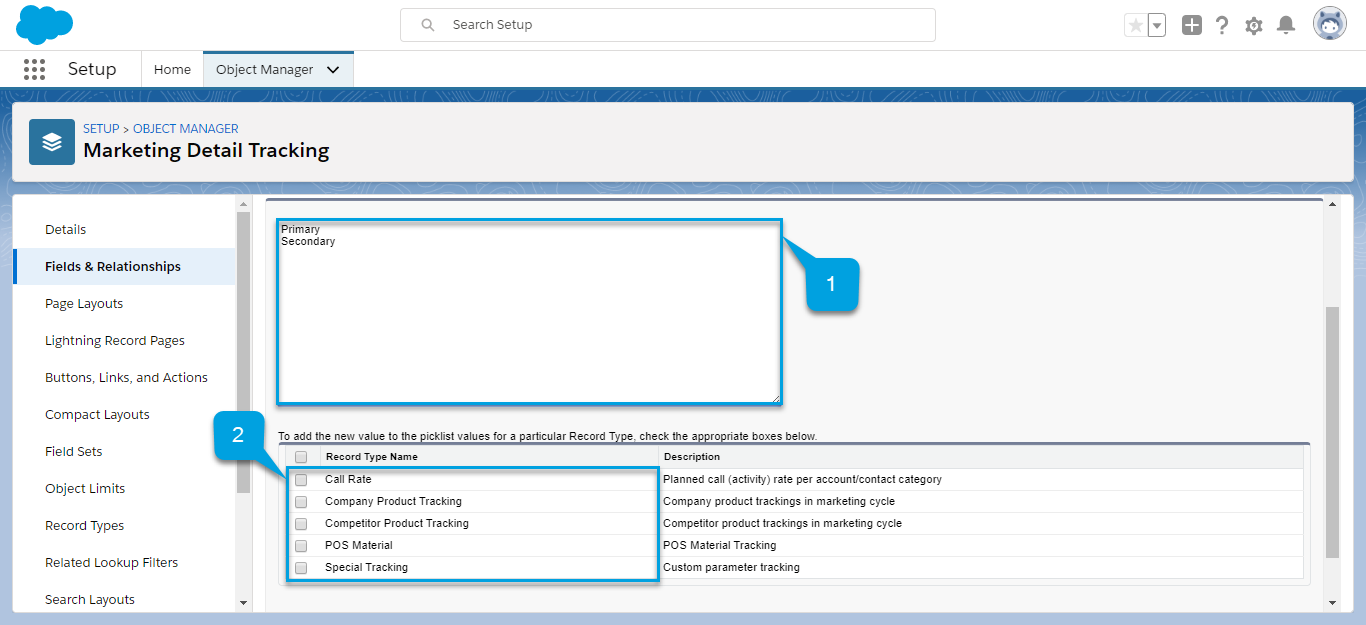This screenshot has width=1366, height=625.
Task: Click the favorites star icon
Action: click(1135, 25)
